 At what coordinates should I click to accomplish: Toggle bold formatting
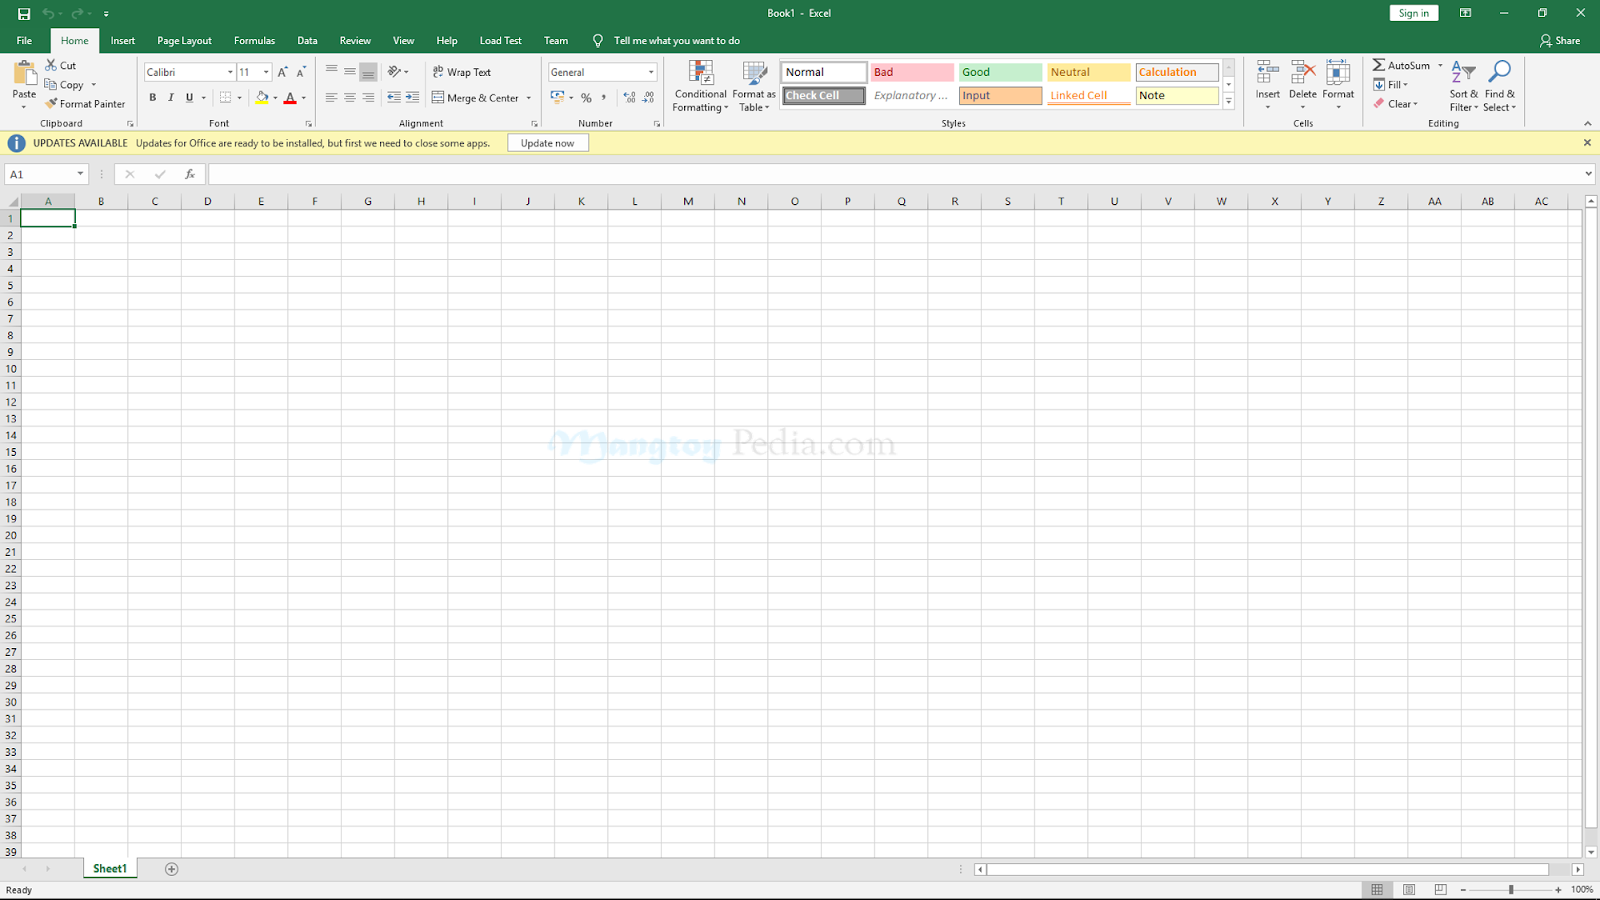tap(152, 97)
